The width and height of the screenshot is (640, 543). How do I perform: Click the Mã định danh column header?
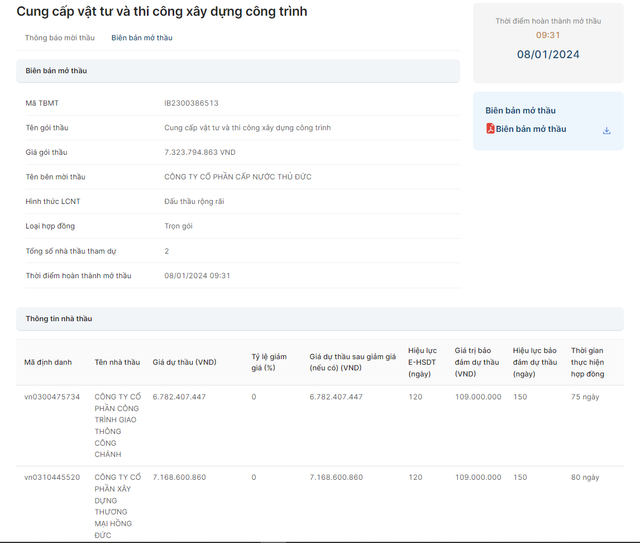pos(48,362)
